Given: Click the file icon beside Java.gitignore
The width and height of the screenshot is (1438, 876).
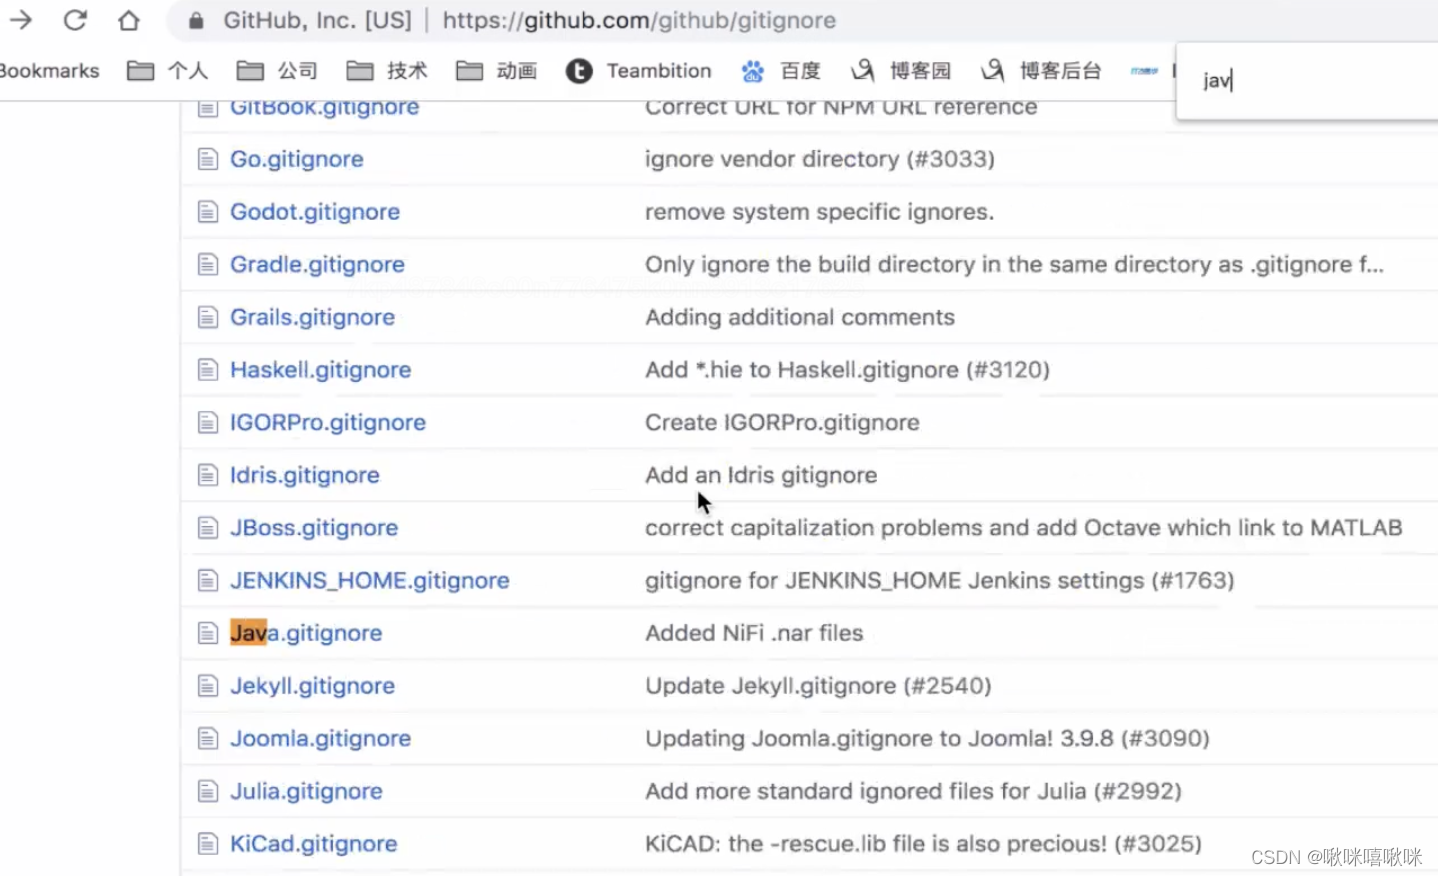Looking at the screenshot, I should 208,634.
